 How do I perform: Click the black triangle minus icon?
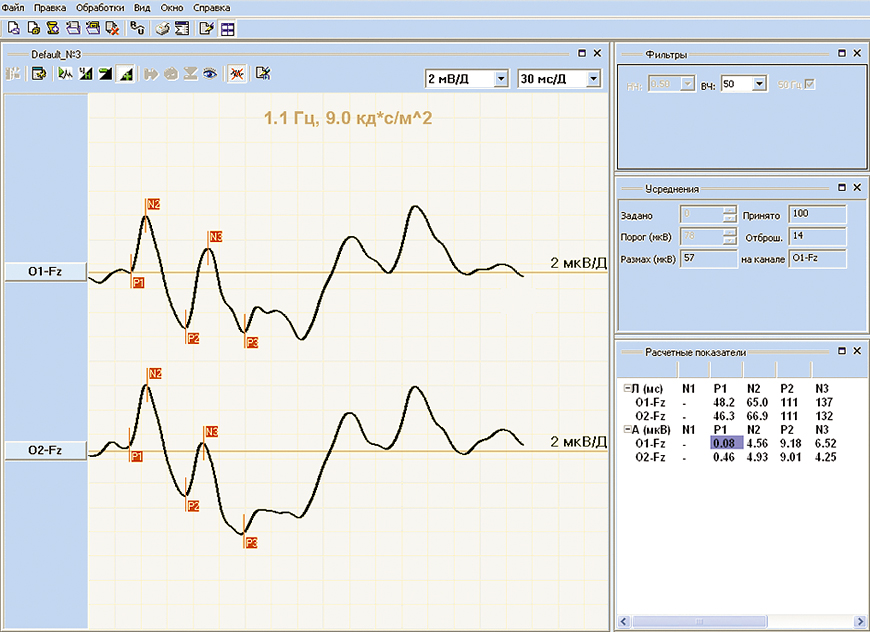105,74
